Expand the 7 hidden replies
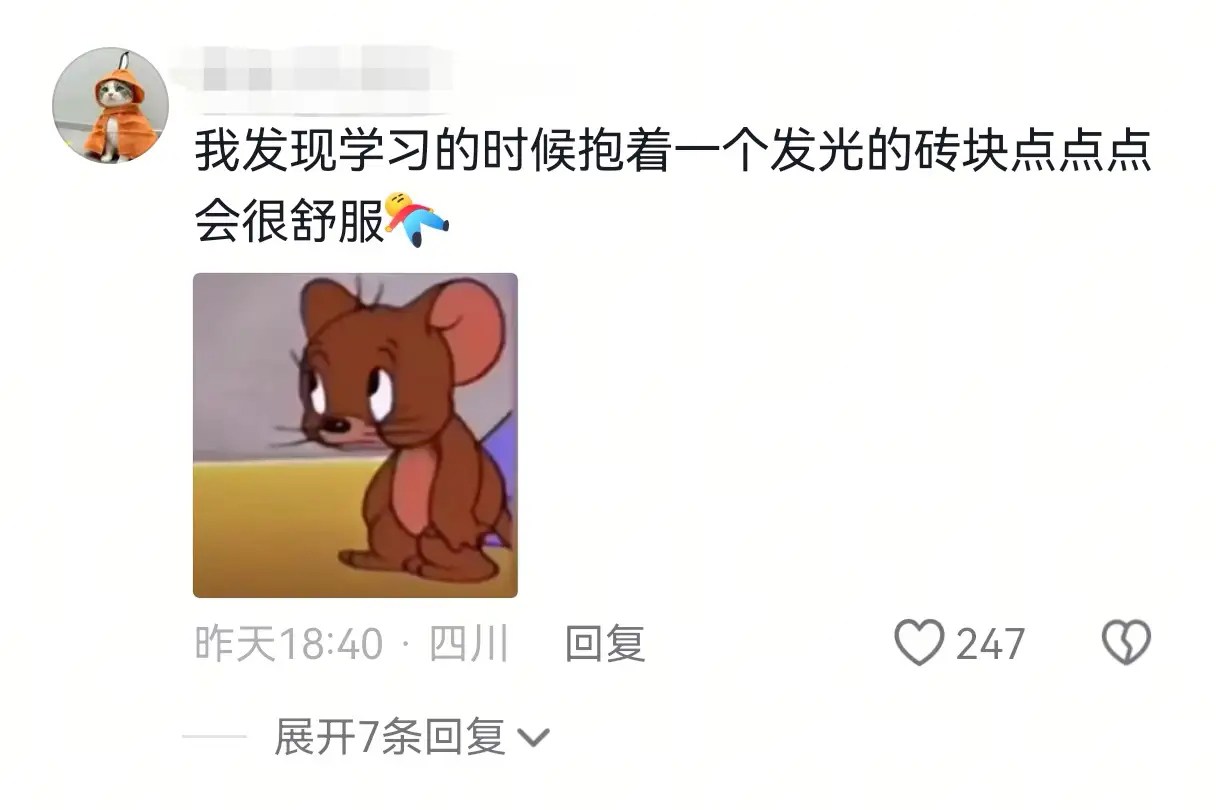Viewport: 1216px width, 810px height. (x=412, y=738)
